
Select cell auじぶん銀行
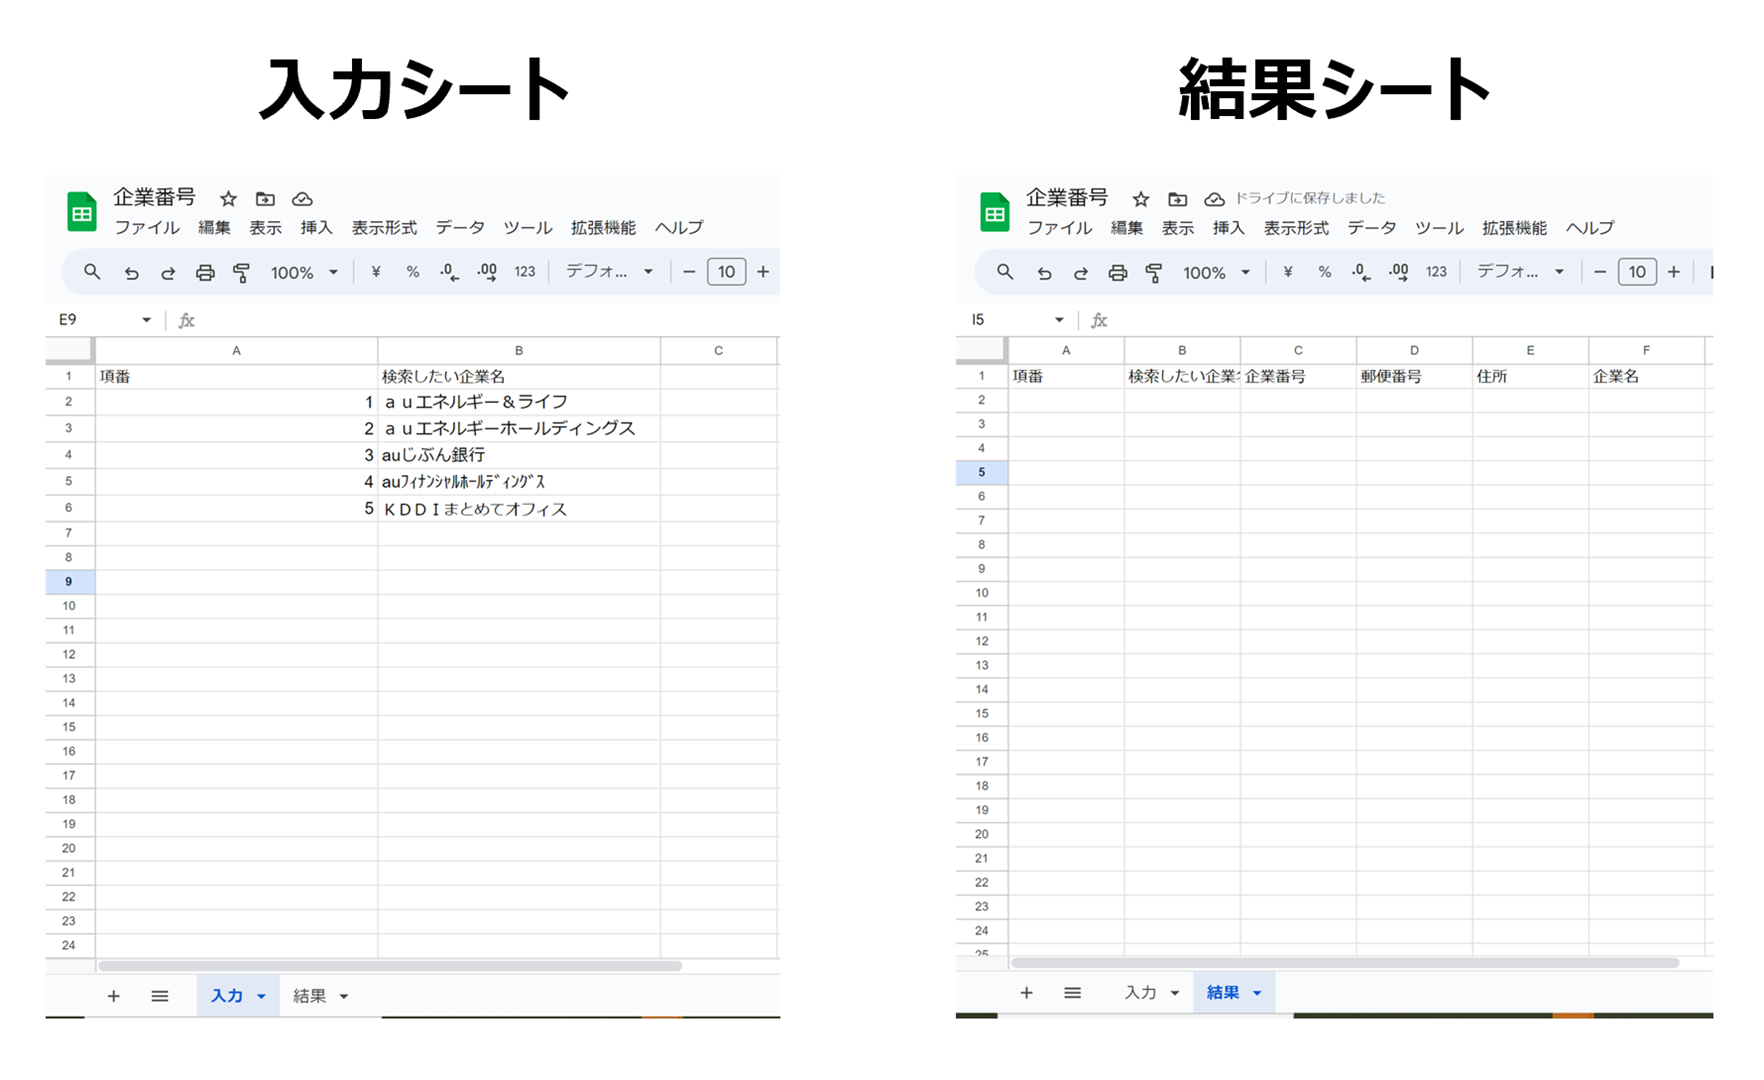pyautogui.click(x=519, y=455)
